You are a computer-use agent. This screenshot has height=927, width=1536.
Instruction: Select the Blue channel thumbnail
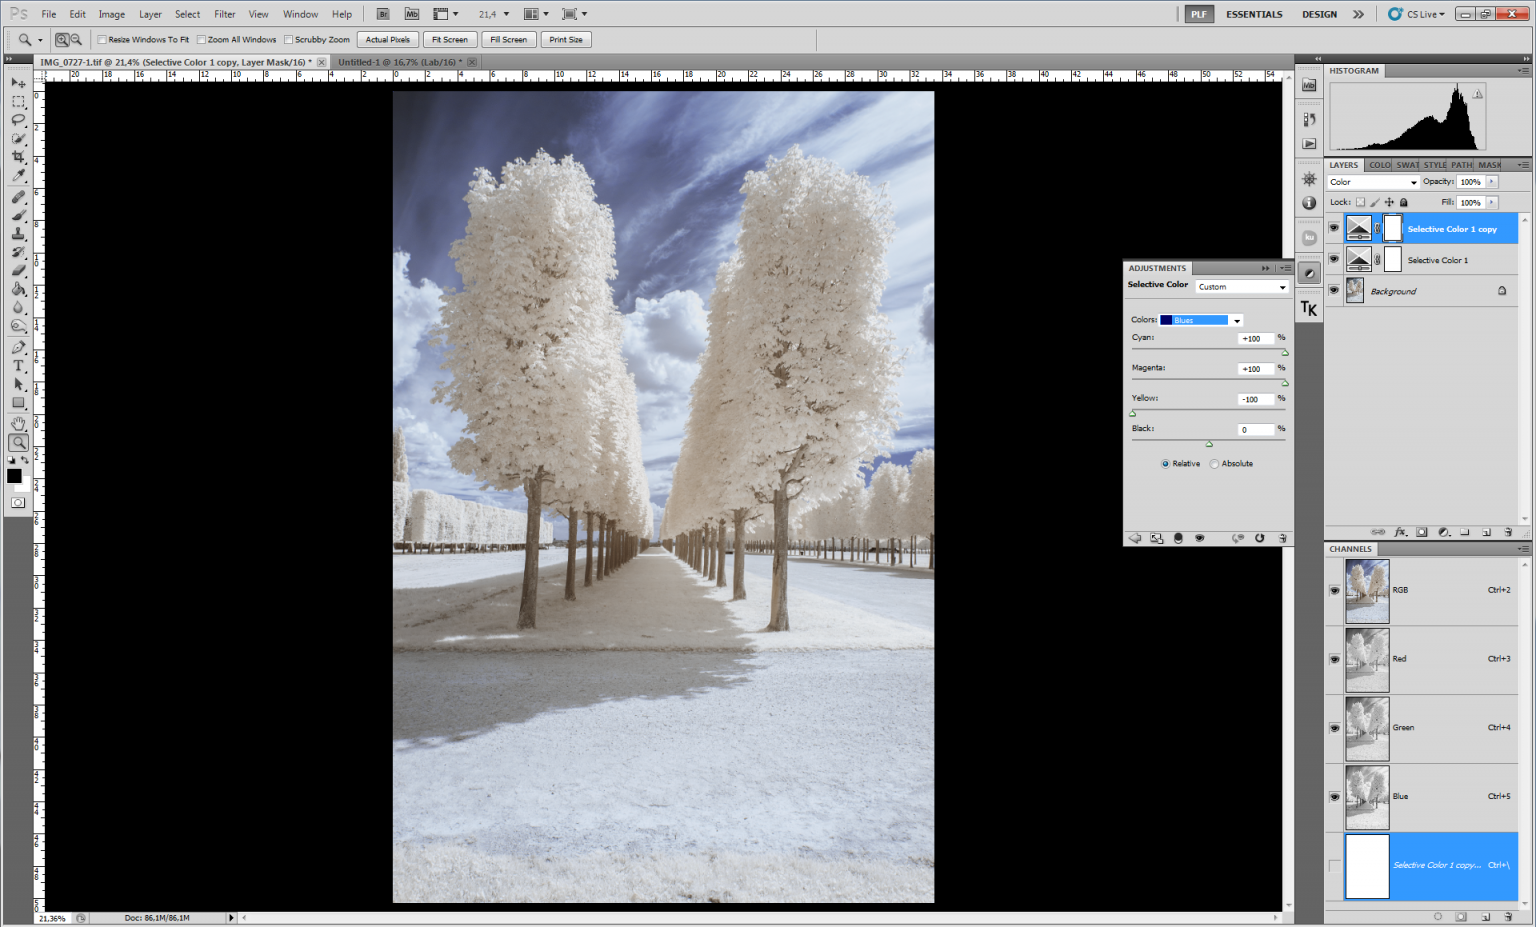click(x=1366, y=797)
